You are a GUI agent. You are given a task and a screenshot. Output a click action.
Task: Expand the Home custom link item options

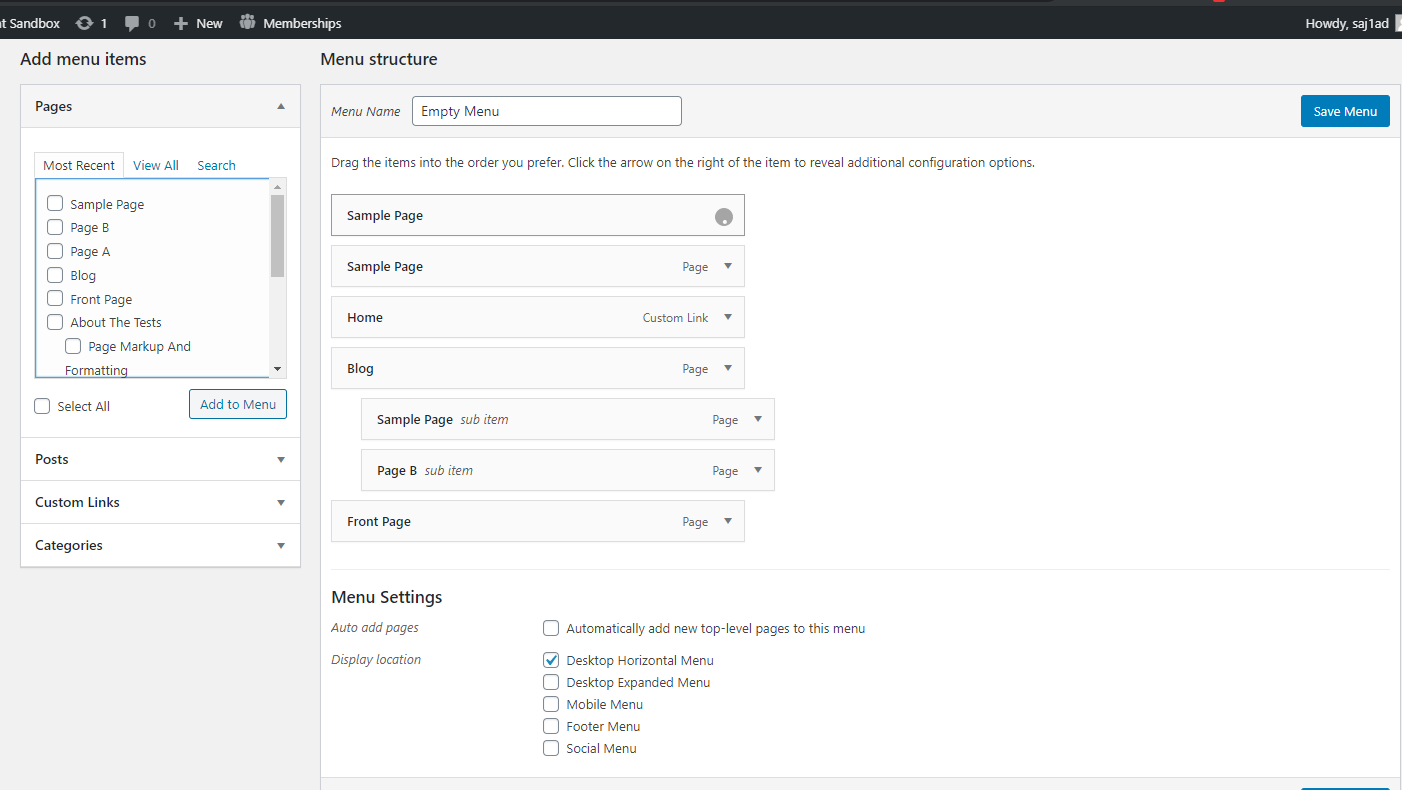pyautogui.click(x=728, y=317)
